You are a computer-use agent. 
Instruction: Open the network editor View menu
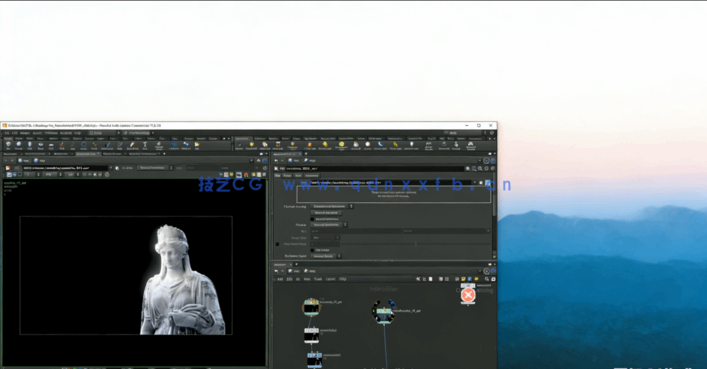[307, 279]
